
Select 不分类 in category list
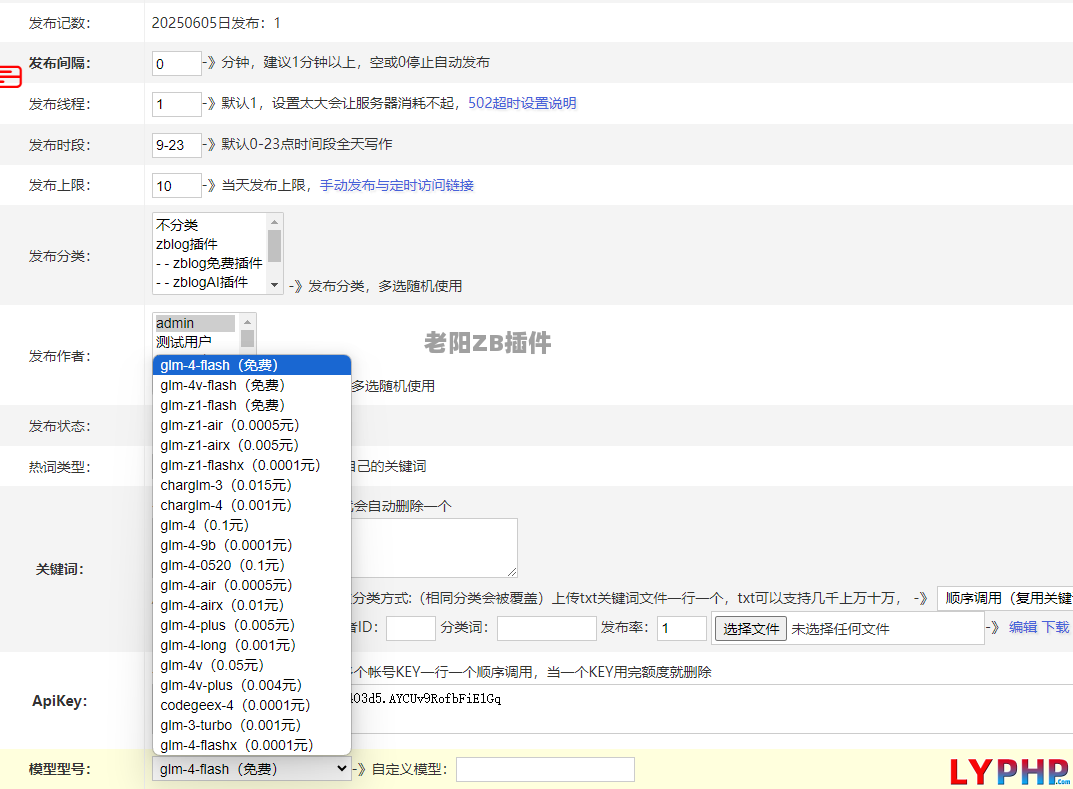tap(210, 225)
